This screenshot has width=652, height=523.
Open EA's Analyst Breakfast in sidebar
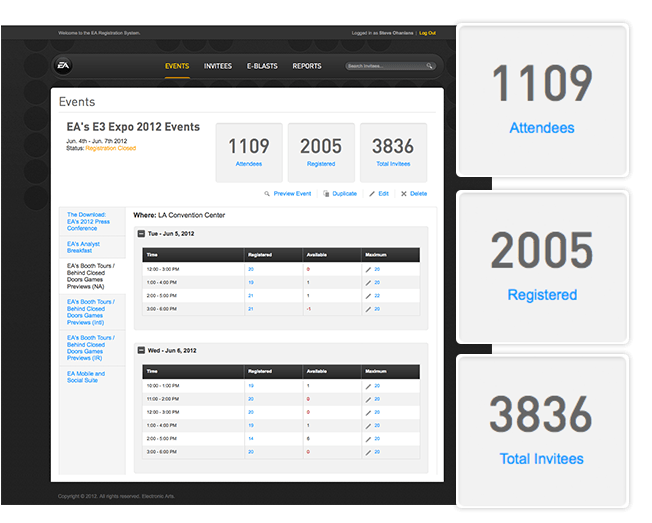(x=83, y=247)
